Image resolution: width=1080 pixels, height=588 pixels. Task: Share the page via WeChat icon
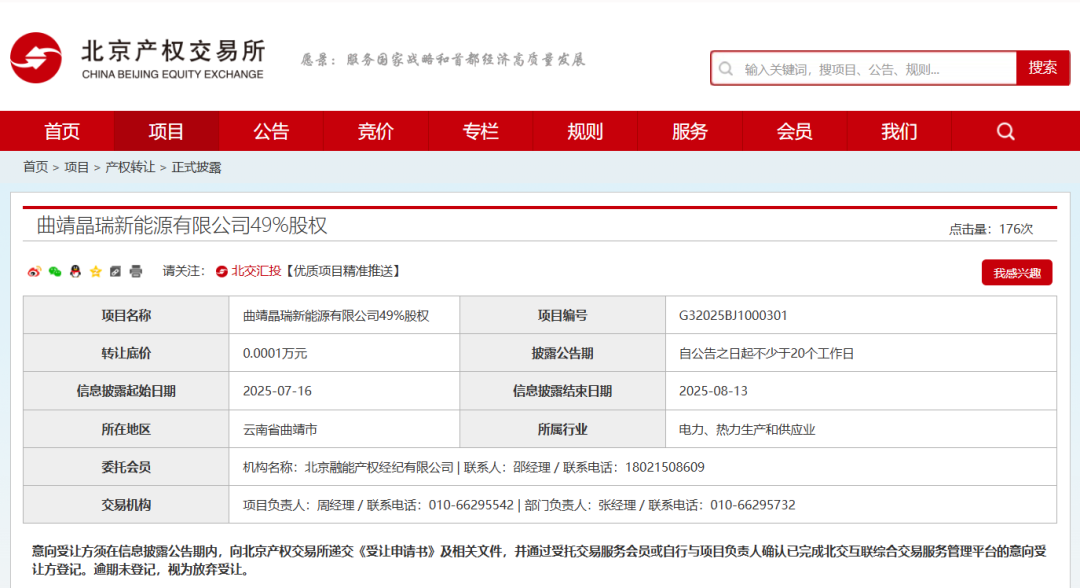54,271
